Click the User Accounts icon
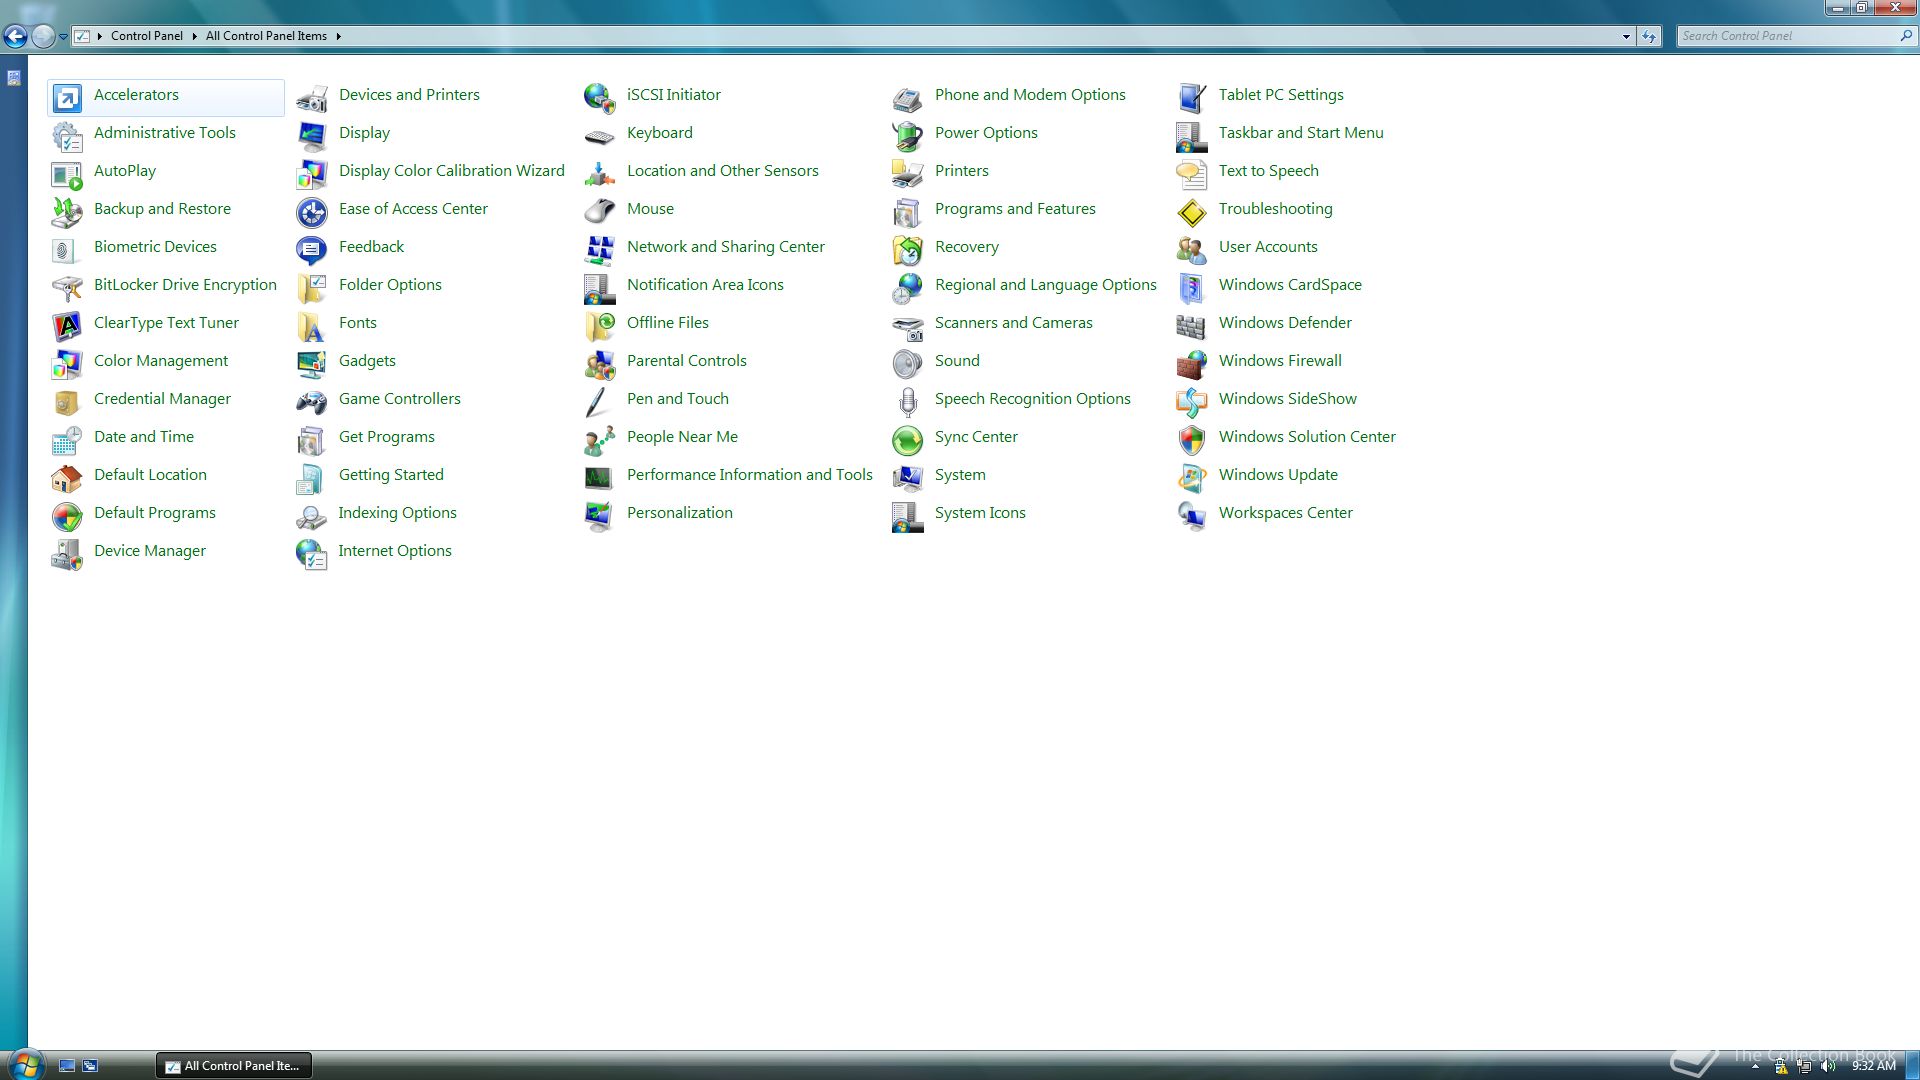Image resolution: width=1920 pixels, height=1080 pixels. point(1192,249)
